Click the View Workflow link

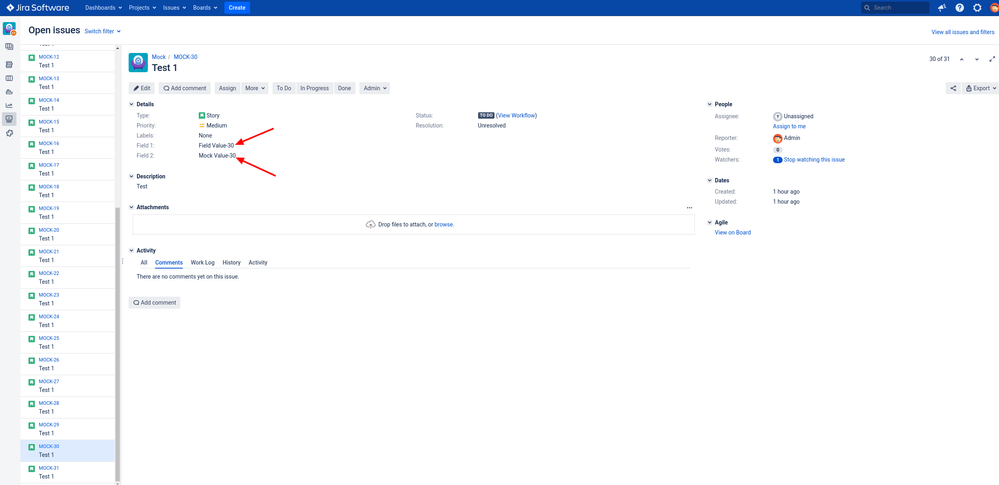(517, 116)
